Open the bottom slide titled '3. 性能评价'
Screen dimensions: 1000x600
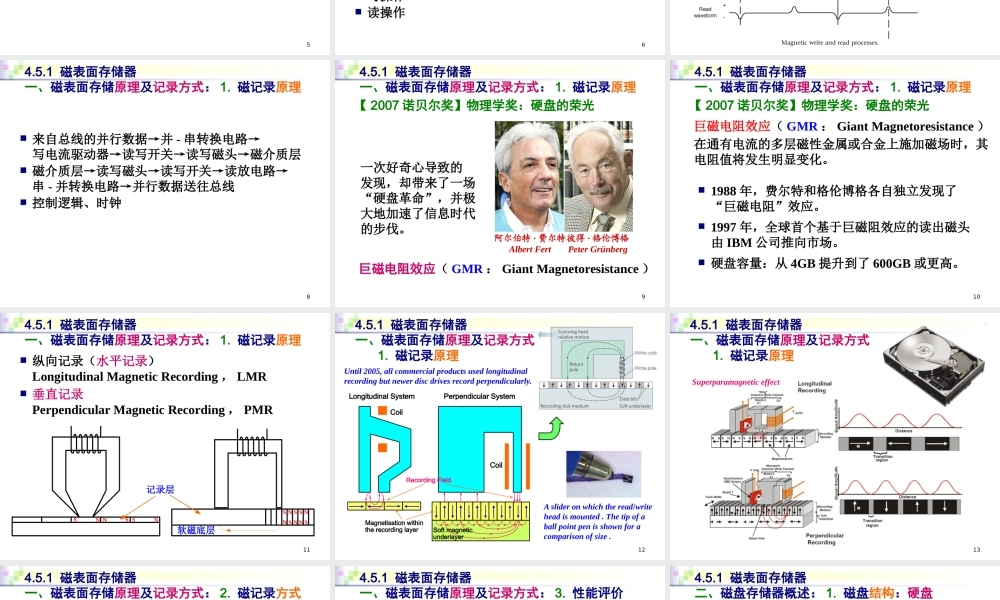click(500, 583)
